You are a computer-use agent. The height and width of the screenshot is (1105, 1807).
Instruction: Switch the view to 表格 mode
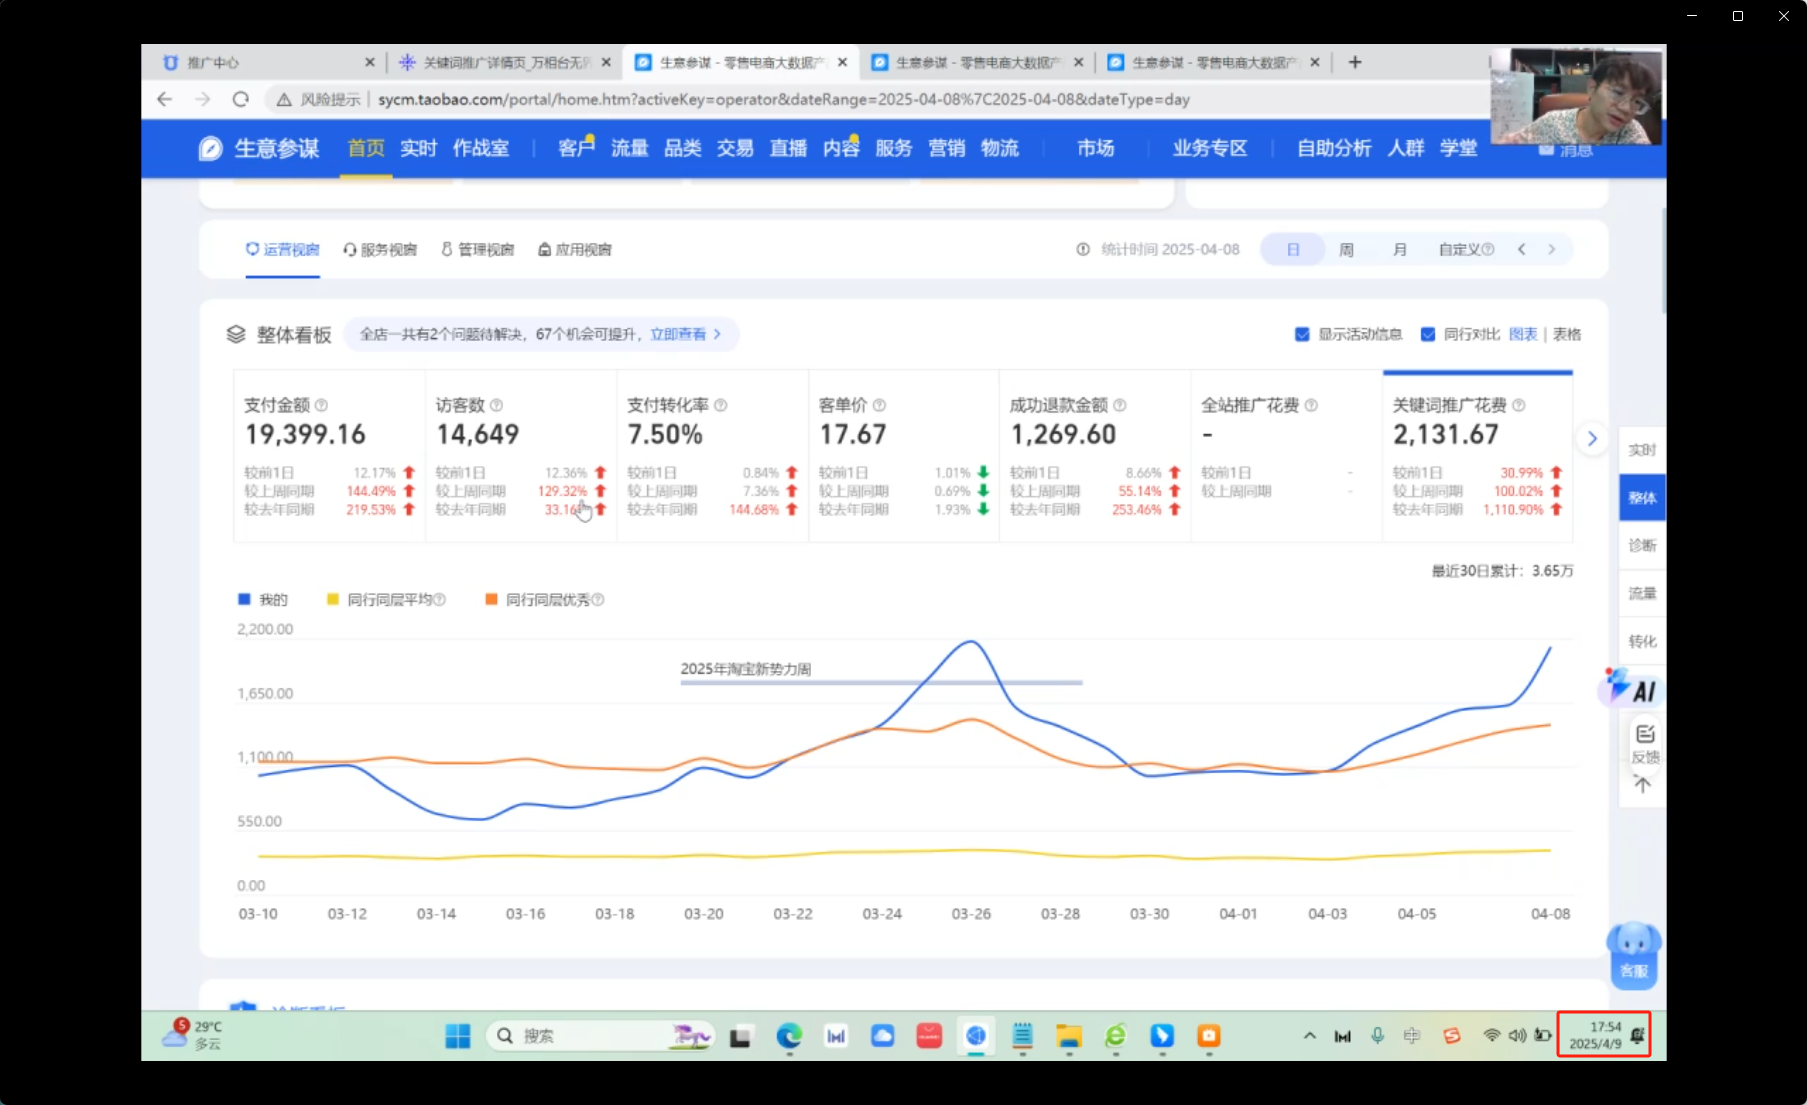1566,334
